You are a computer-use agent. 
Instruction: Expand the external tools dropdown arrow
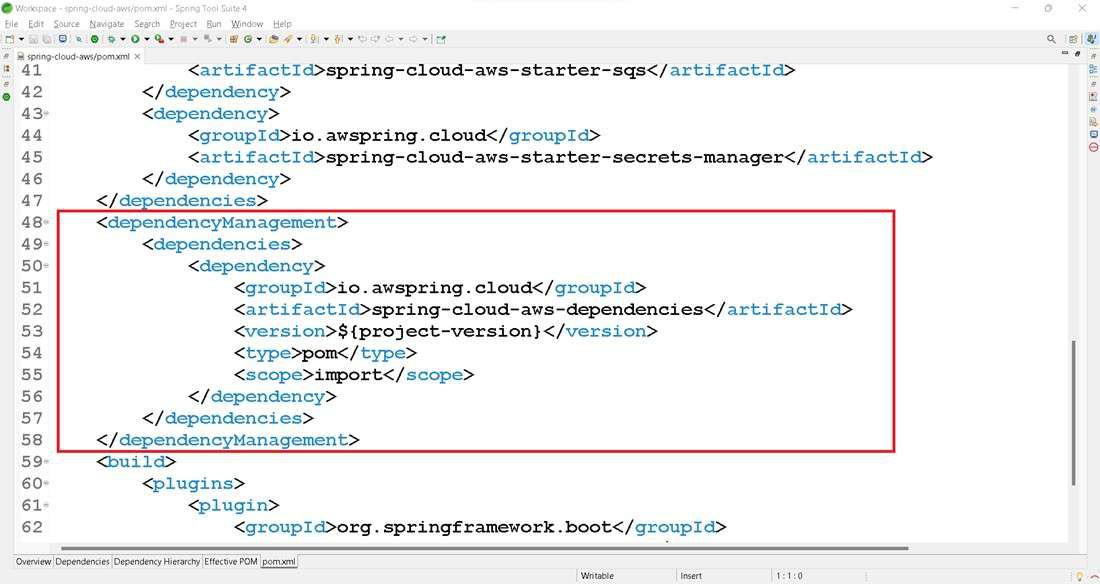click(170, 39)
